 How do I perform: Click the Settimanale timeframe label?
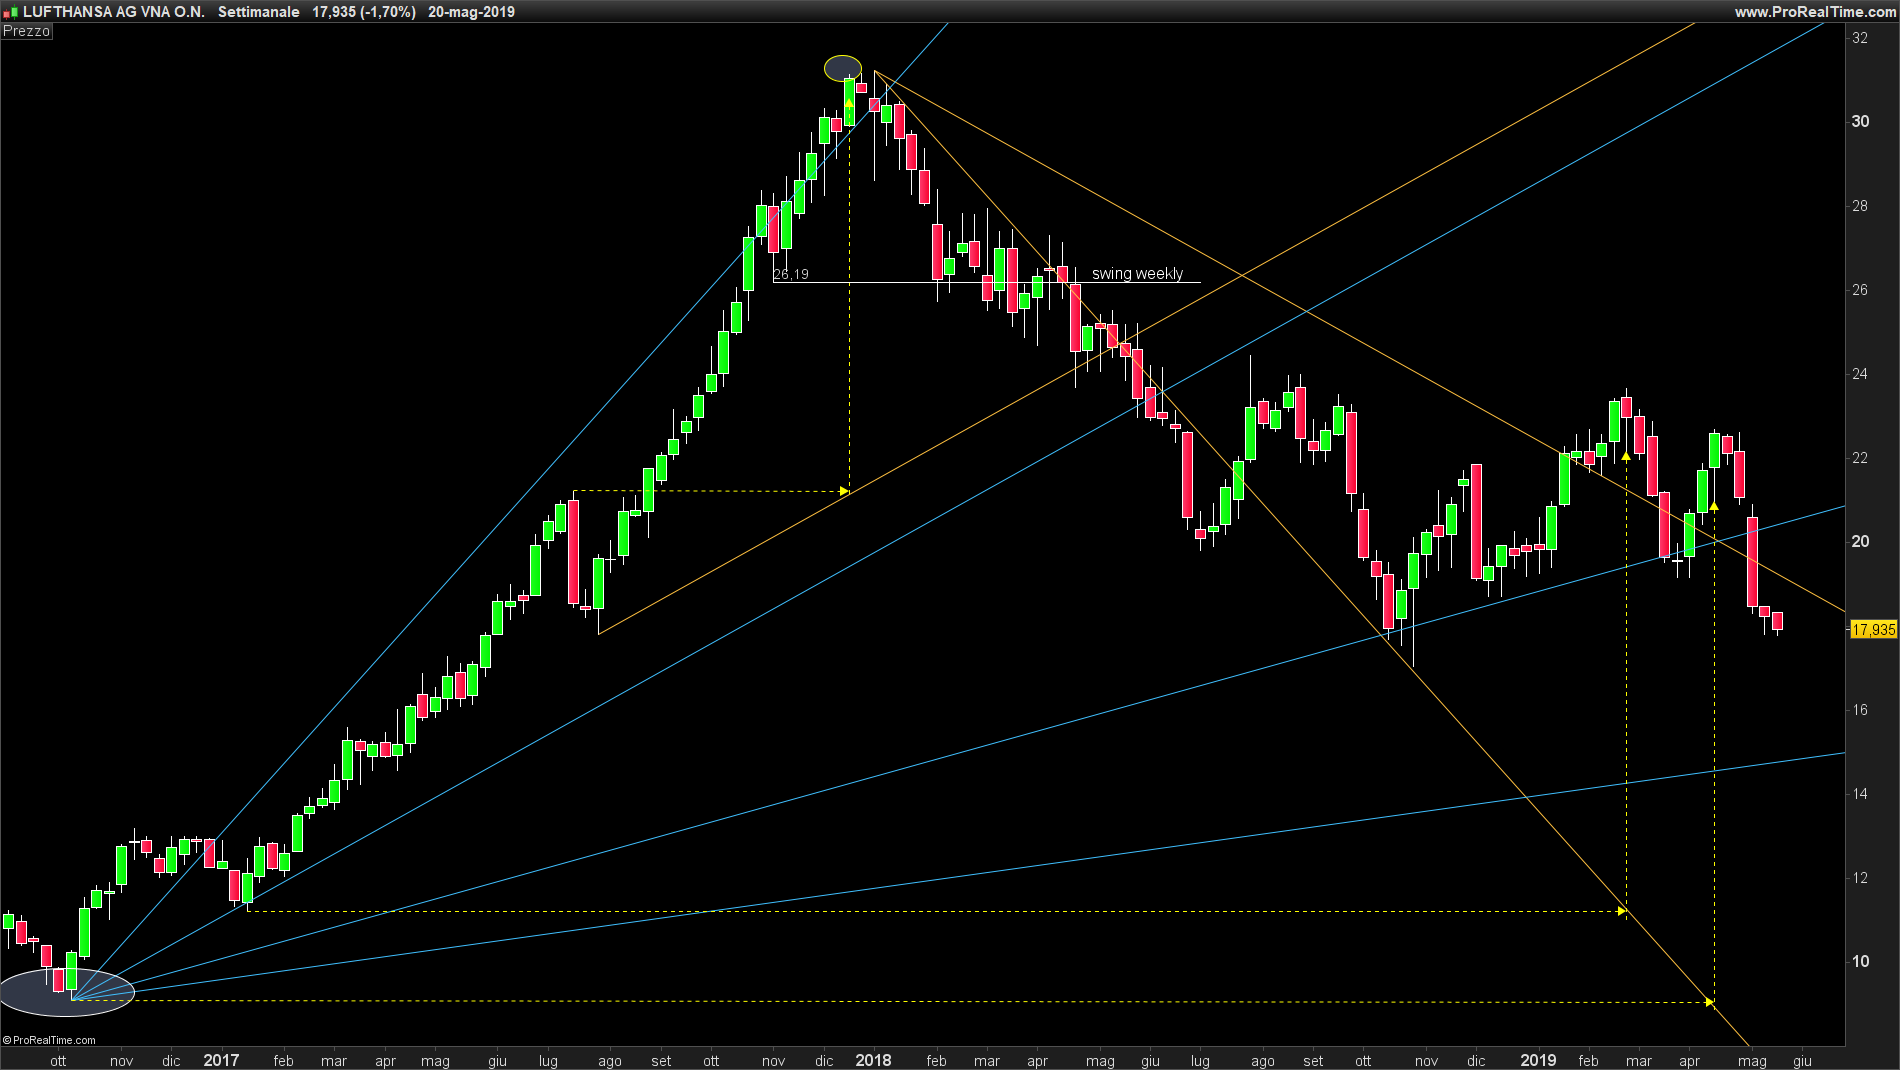[258, 12]
